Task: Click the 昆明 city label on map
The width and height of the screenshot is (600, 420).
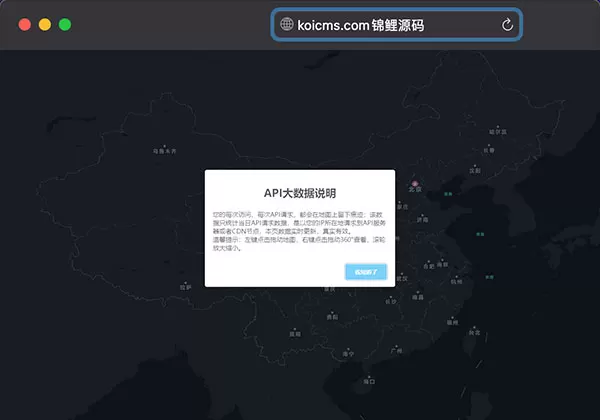Action: pyautogui.click(x=295, y=334)
